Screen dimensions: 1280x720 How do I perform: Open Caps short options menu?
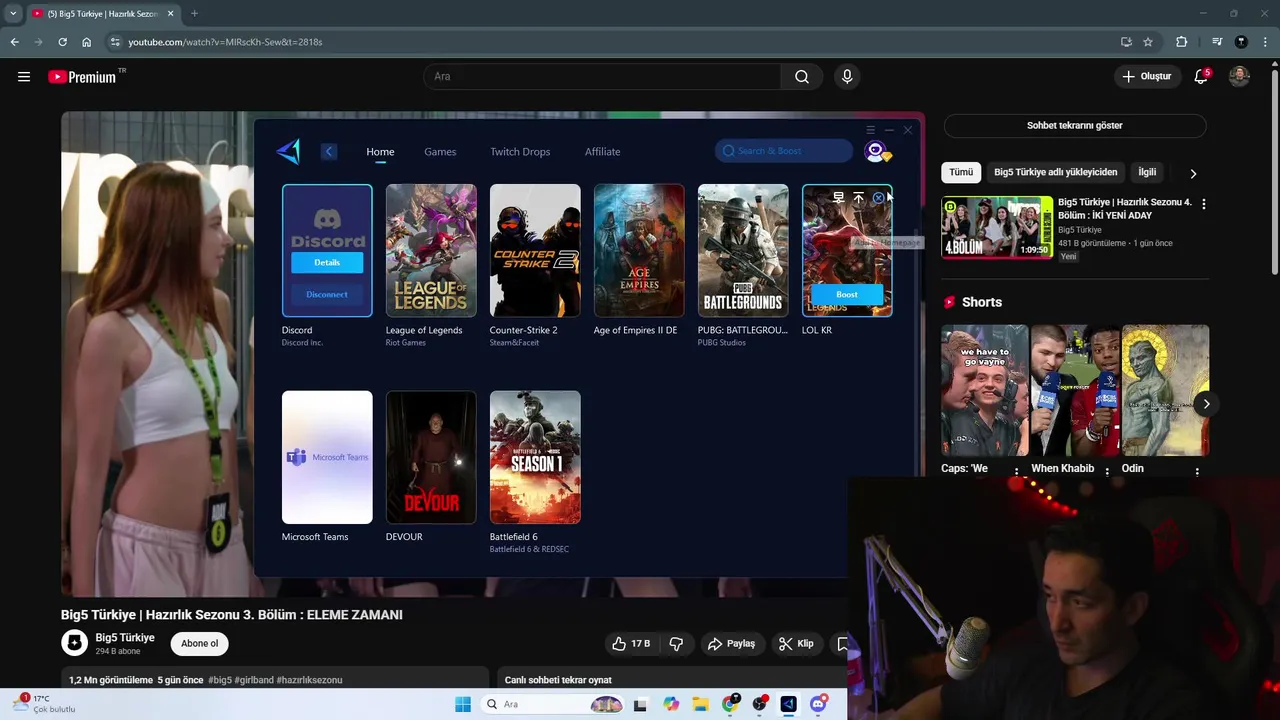[1017, 471]
